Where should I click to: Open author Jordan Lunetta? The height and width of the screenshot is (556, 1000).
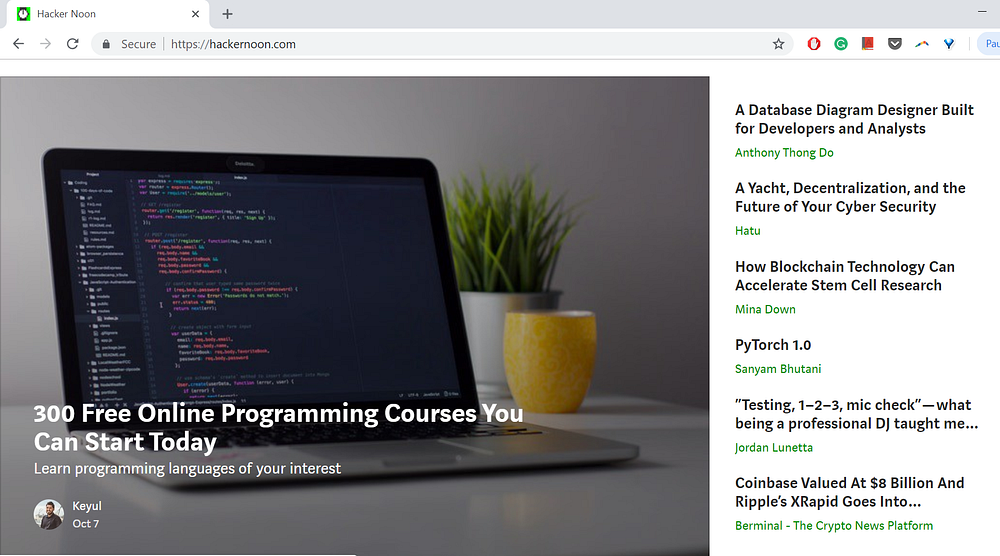[774, 448]
